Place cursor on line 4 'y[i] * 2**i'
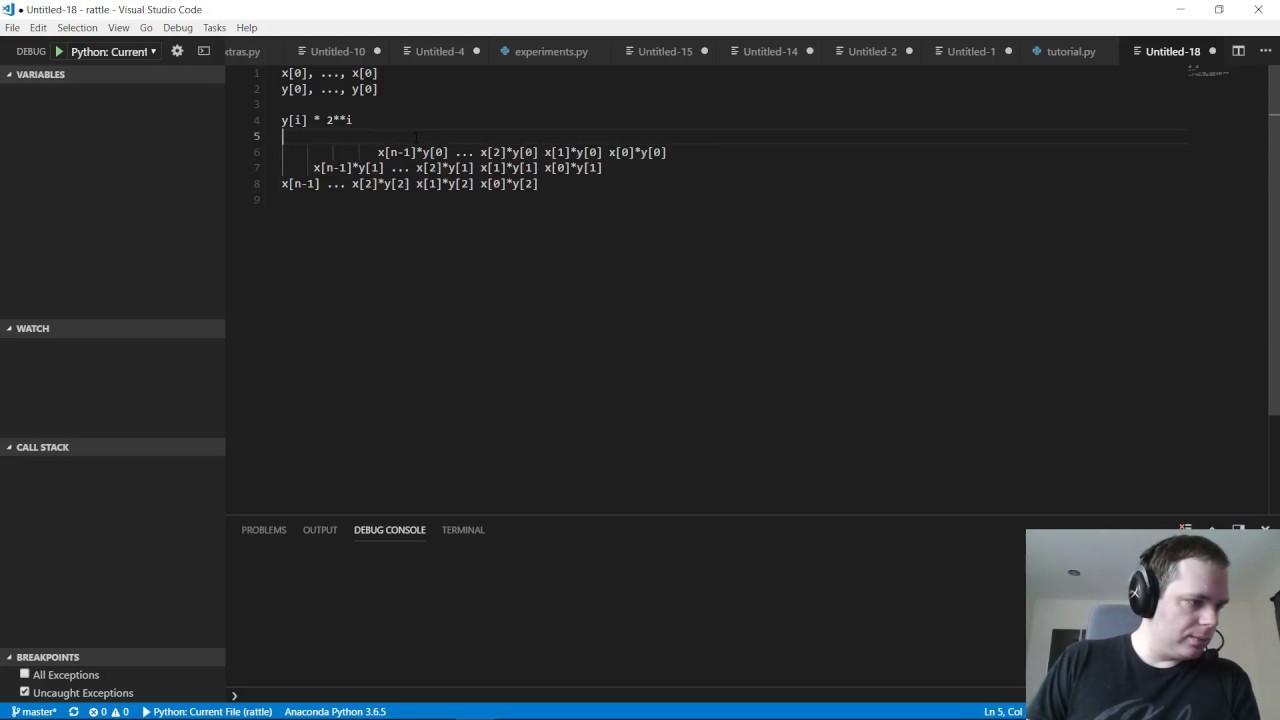The width and height of the screenshot is (1280, 720). [x=316, y=120]
